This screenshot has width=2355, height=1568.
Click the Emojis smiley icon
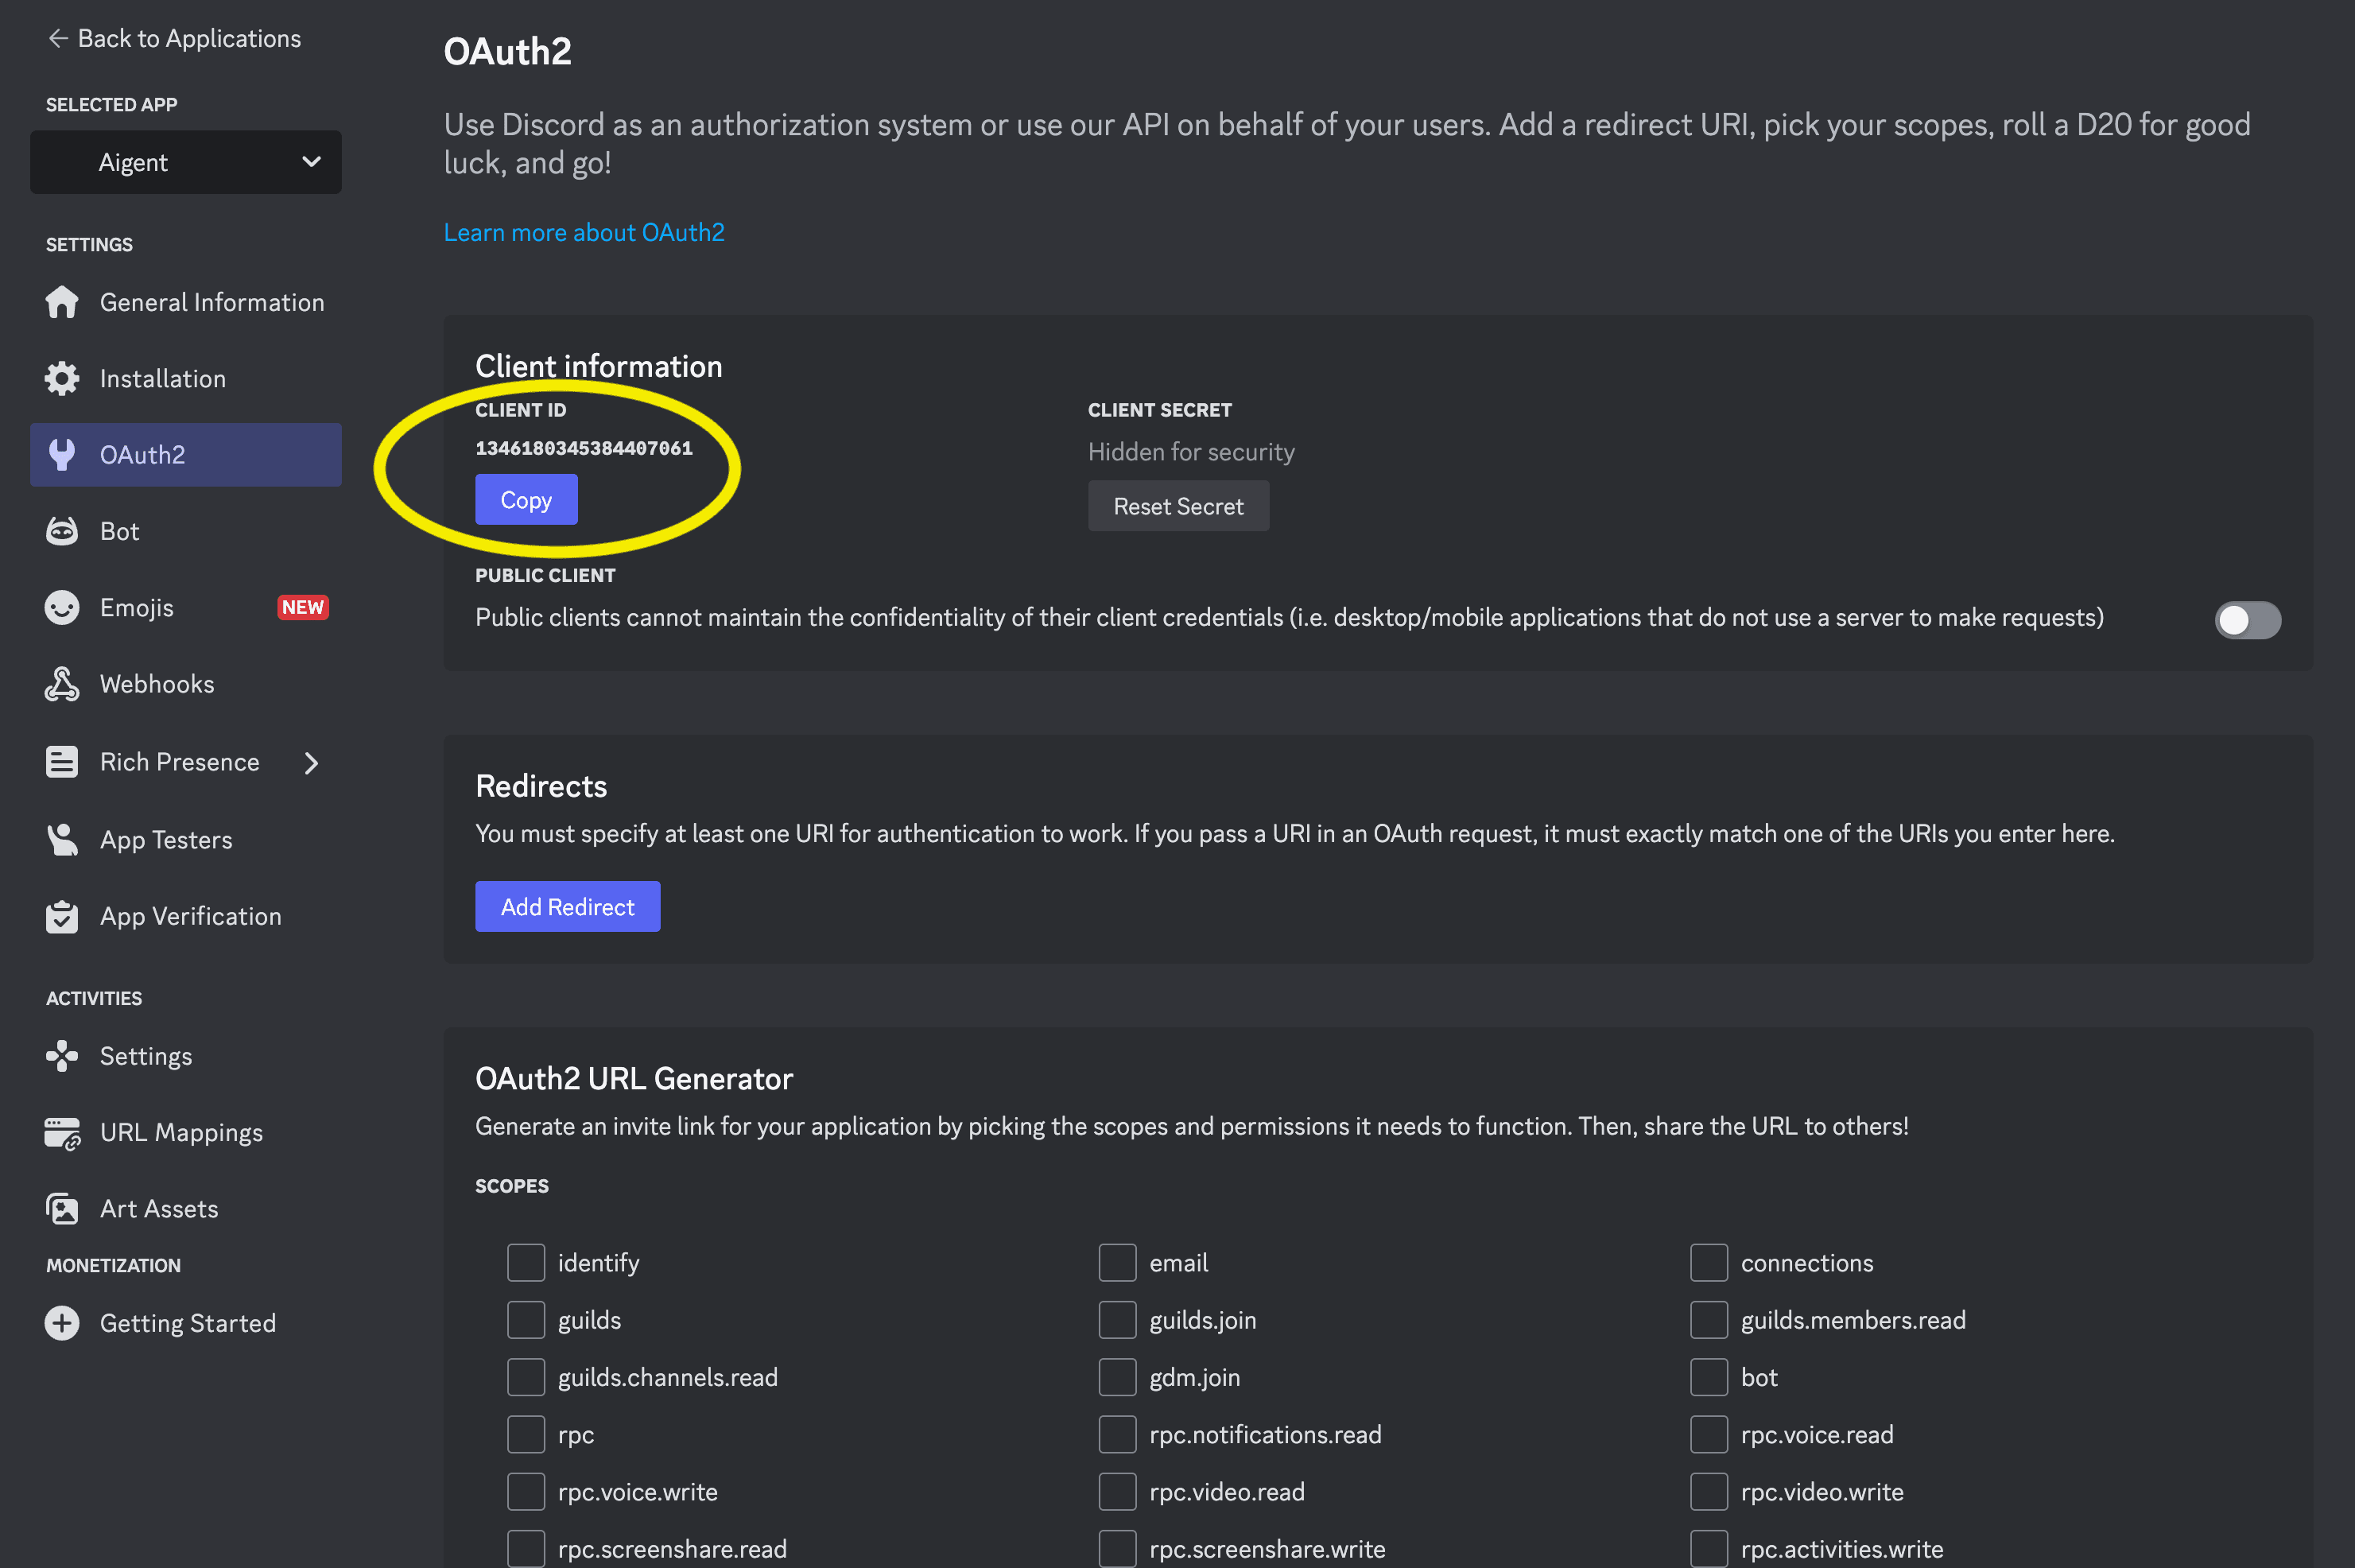[x=62, y=607]
